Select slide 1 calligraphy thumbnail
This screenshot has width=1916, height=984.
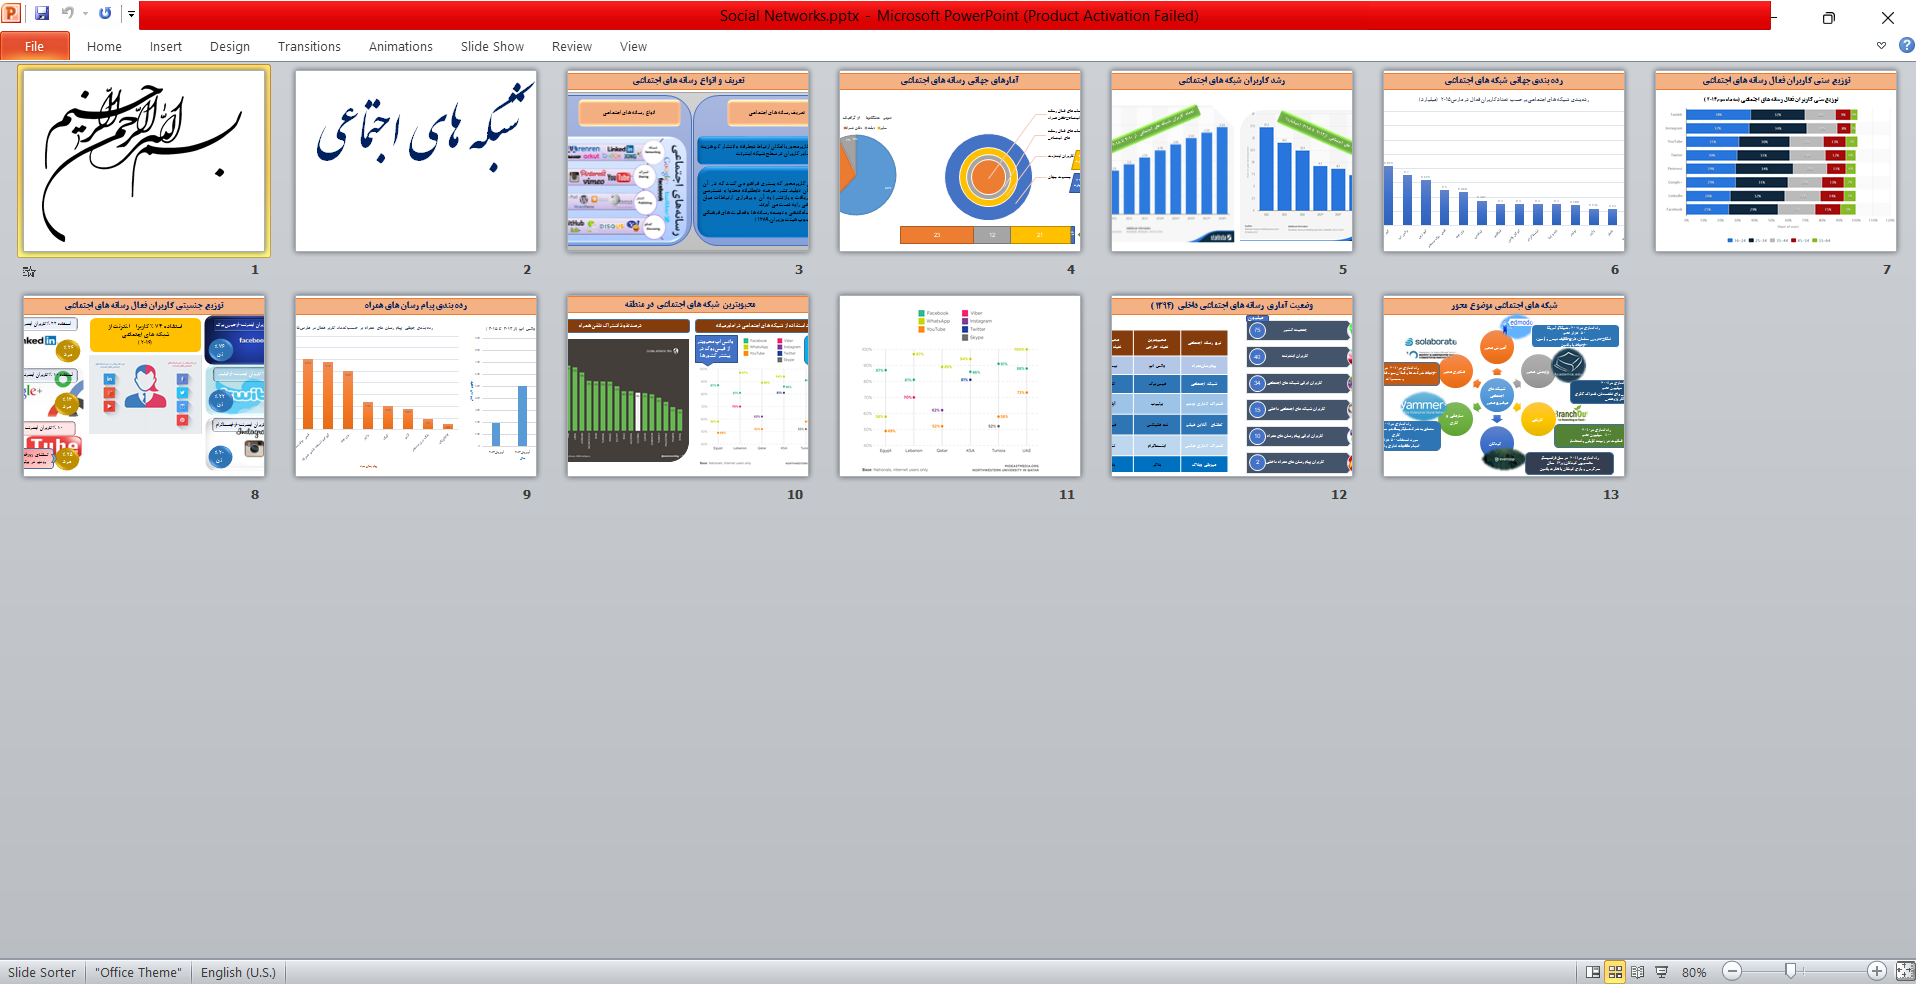[144, 161]
